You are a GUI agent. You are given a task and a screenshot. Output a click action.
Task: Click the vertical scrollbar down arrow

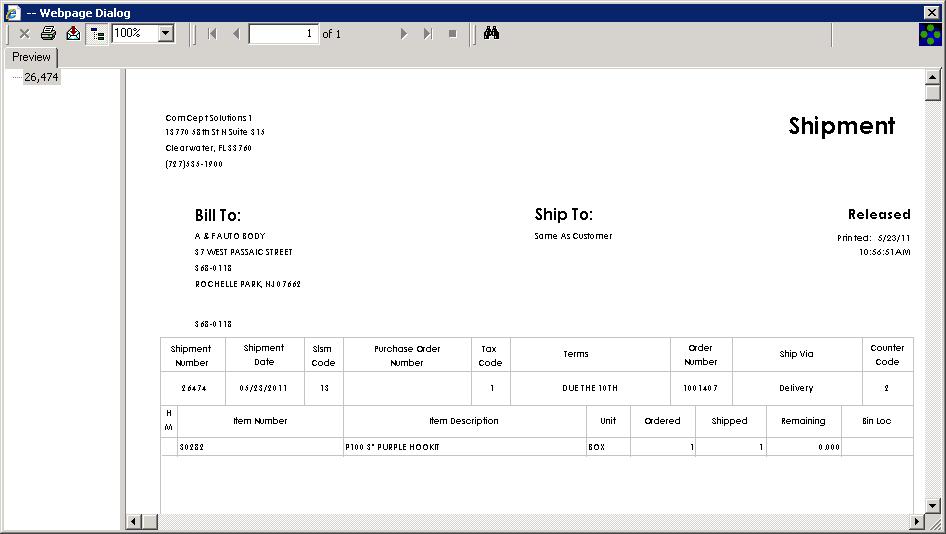[x=933, y=505]
